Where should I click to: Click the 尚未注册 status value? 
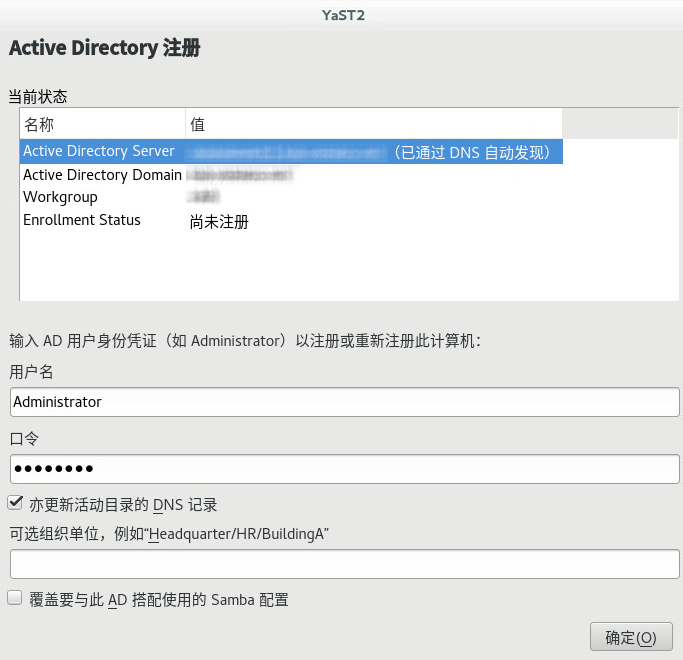tap(219, 222)
